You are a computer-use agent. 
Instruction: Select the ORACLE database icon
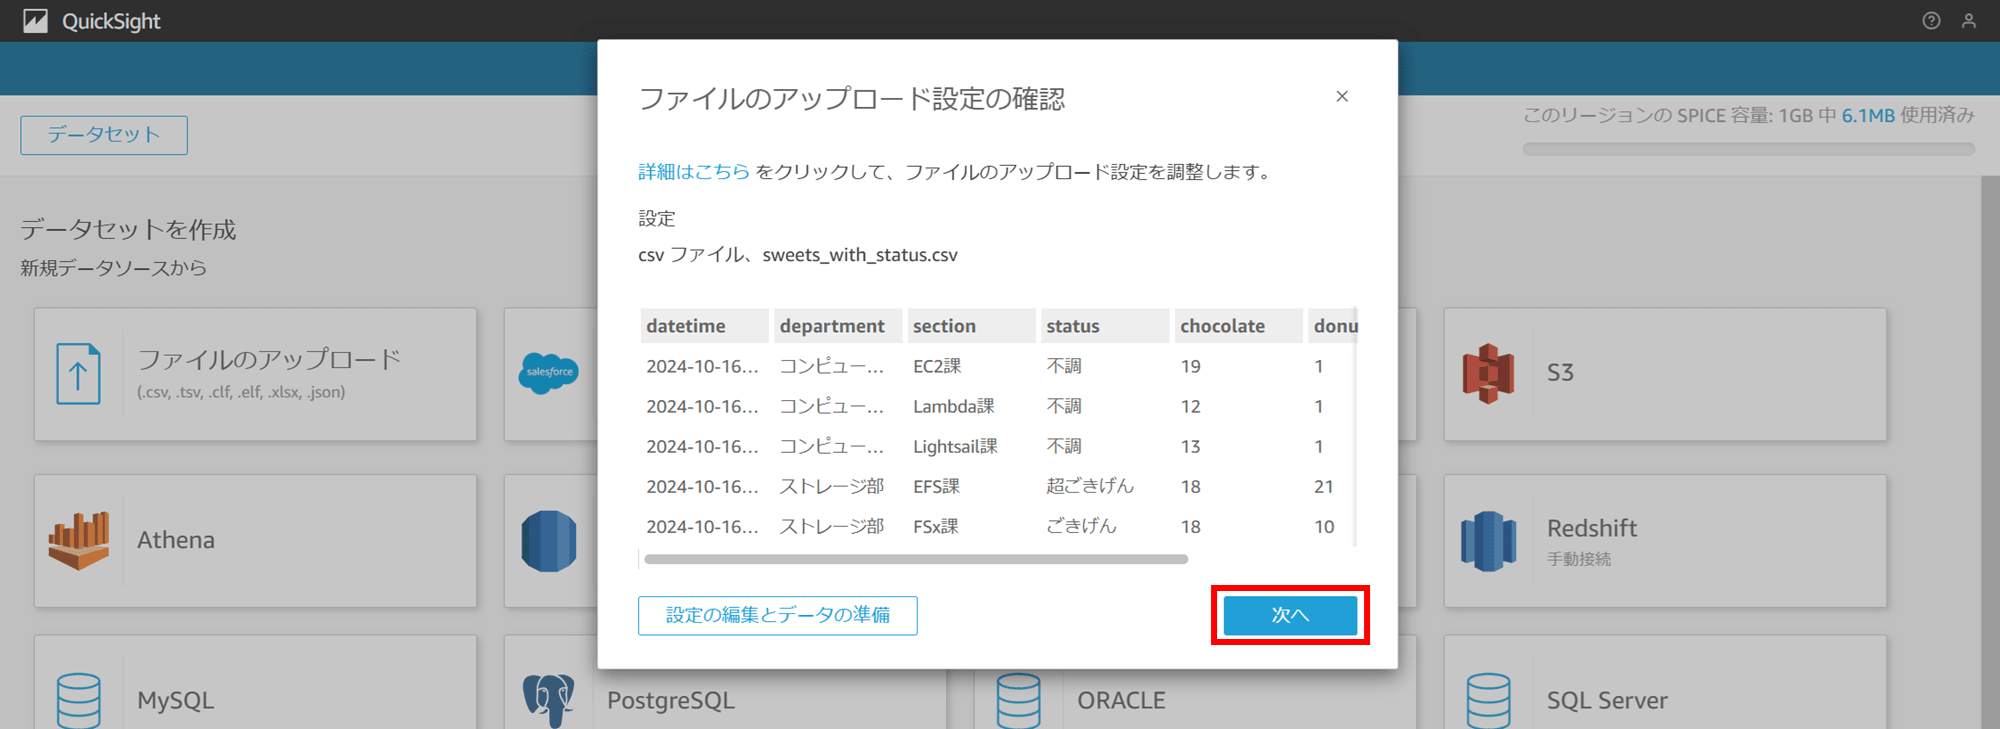click(1018, 700)
